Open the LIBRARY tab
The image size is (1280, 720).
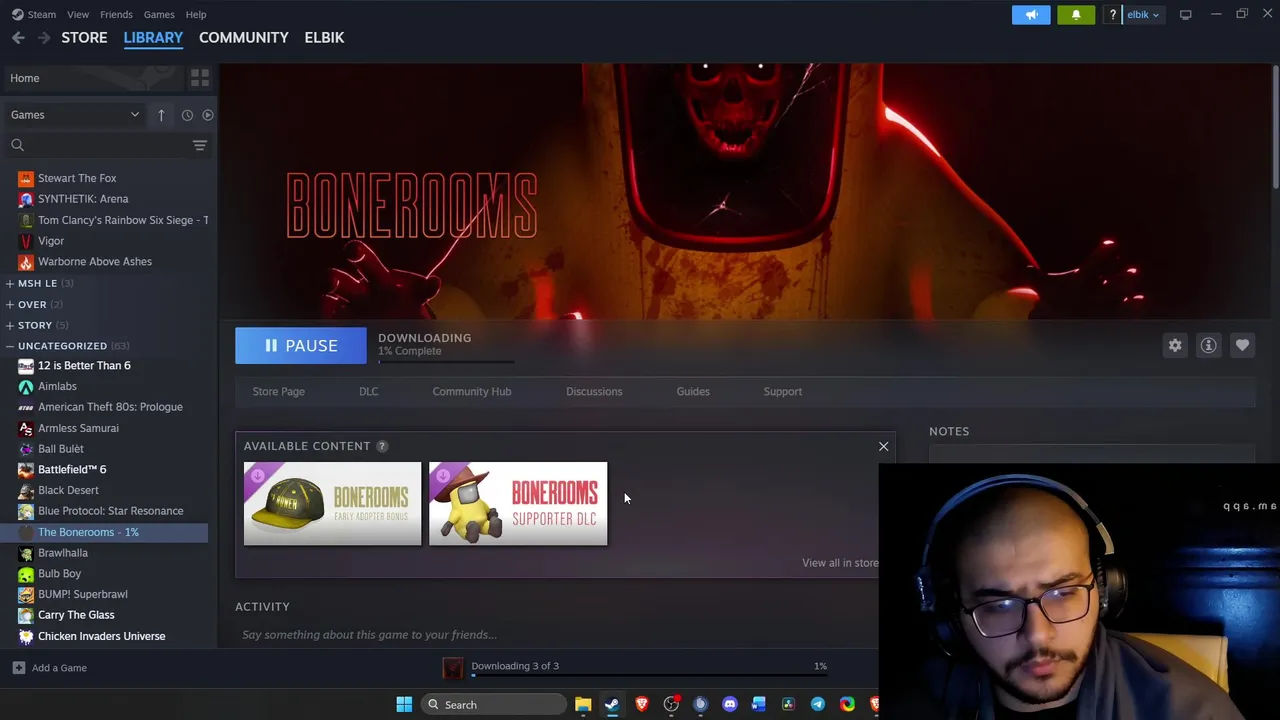(153, 38)
